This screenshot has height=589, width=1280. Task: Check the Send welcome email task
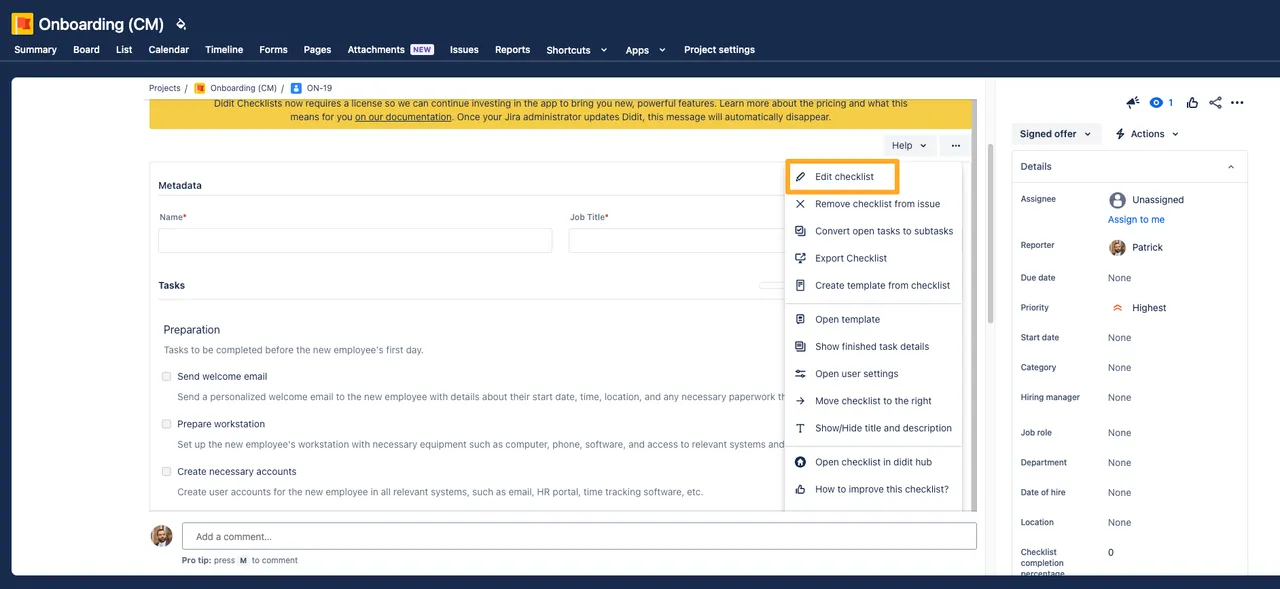[167, 377]
